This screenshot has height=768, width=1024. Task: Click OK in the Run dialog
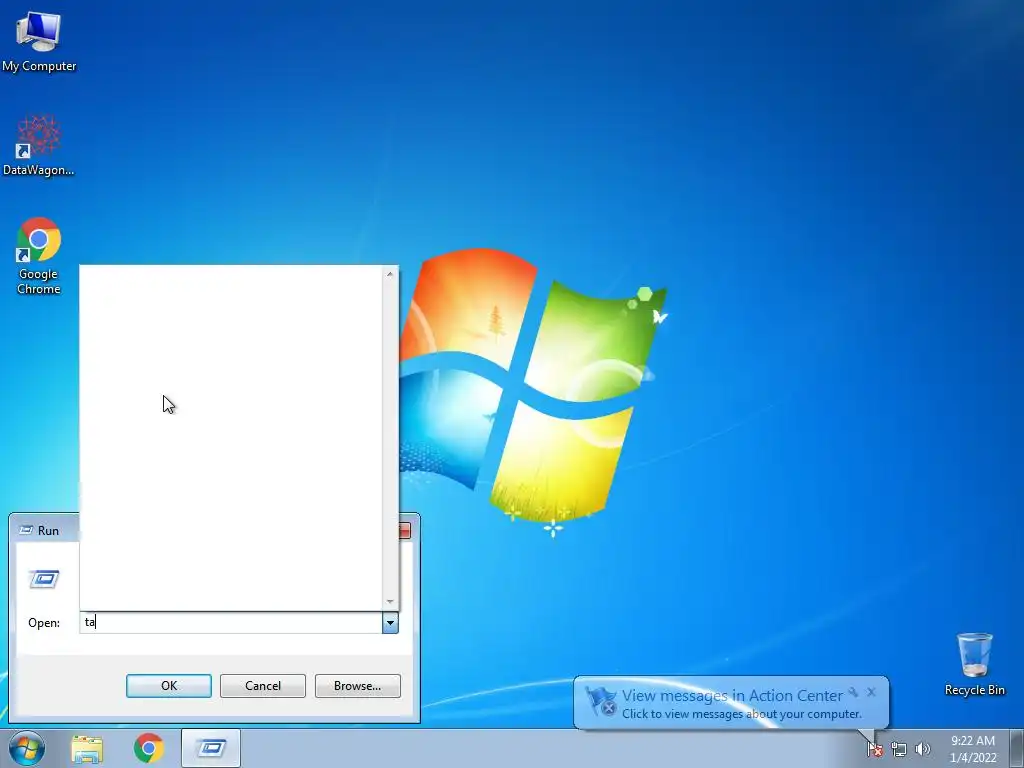168,686
